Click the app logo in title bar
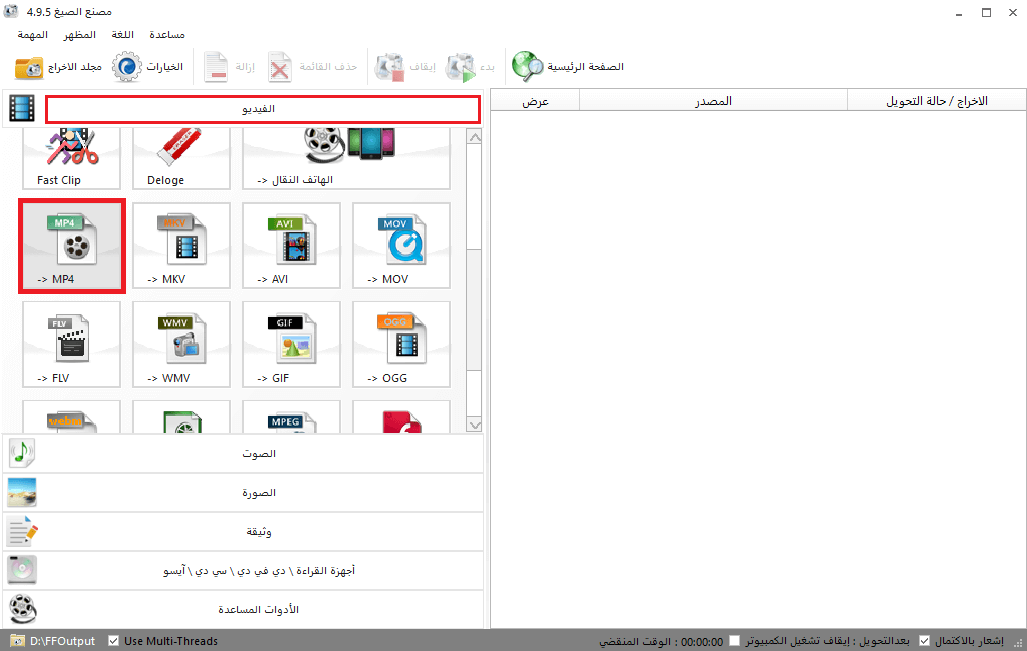This screenshot has height=651, width=1027. pyautogui.click(x=10, y=12)
